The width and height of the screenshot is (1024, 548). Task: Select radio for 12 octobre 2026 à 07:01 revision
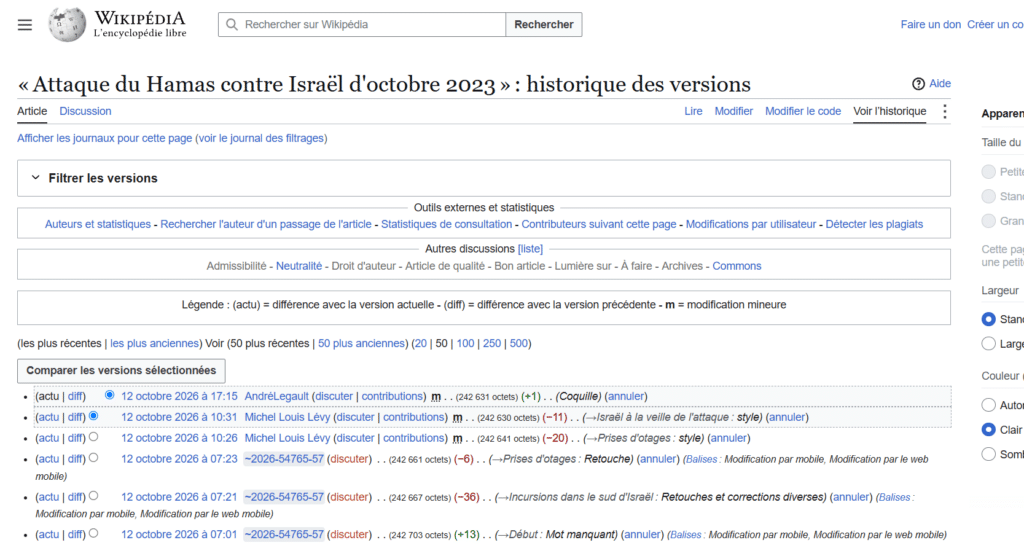pyautogui.click(x=93, y=533)
